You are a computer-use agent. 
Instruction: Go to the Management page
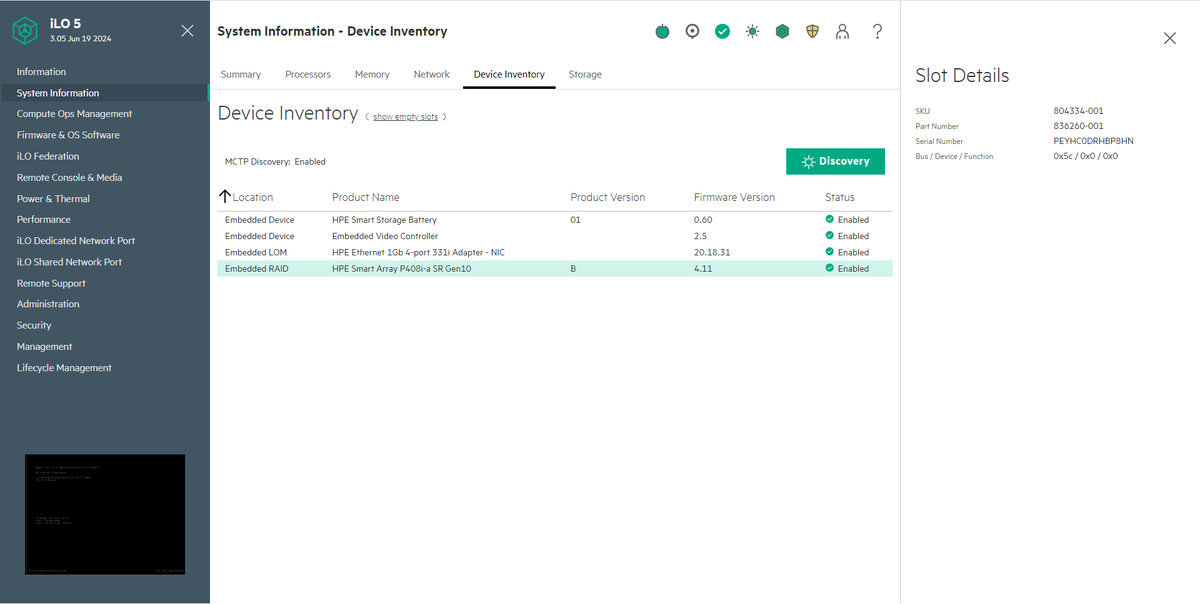click(x=44, y=346)
